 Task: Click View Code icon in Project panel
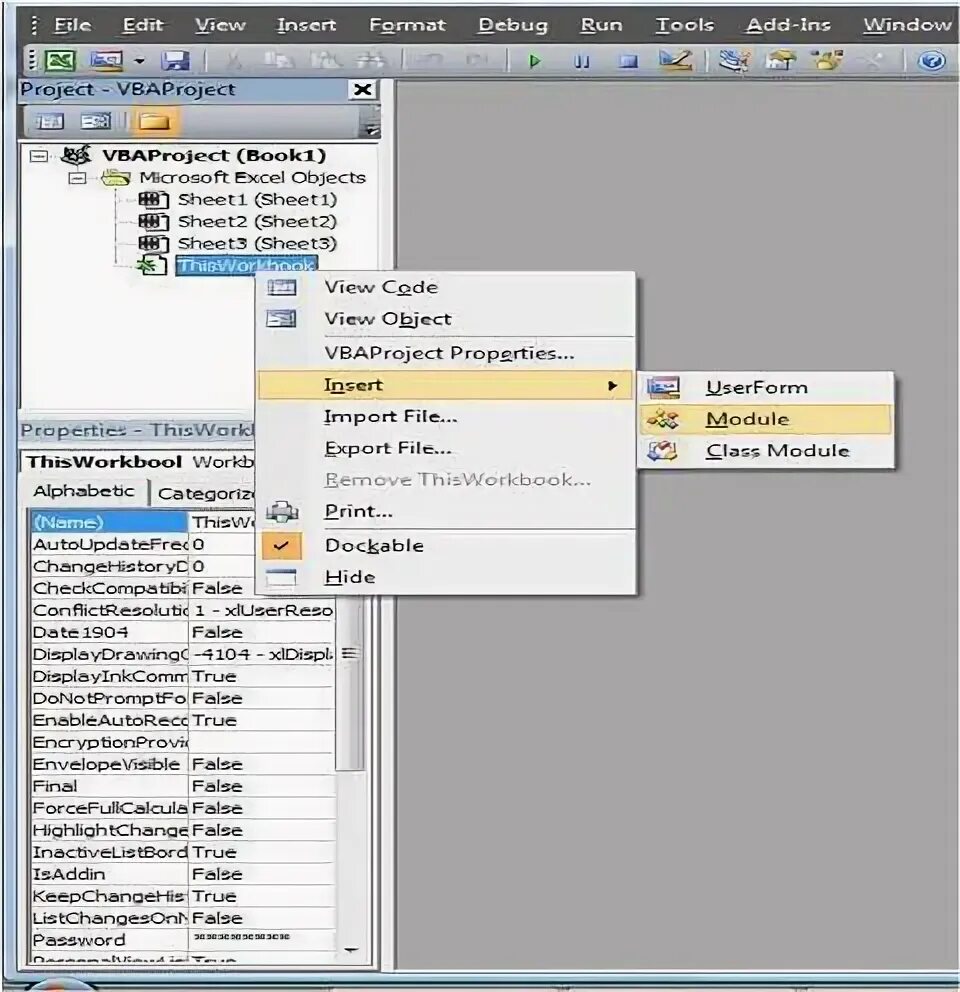[x=49, y=121]
